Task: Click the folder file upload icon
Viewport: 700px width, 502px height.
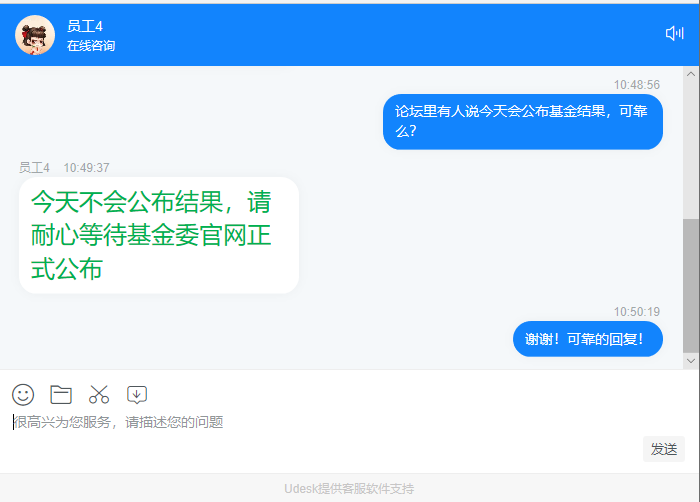Action: click(x=61, y=395)
